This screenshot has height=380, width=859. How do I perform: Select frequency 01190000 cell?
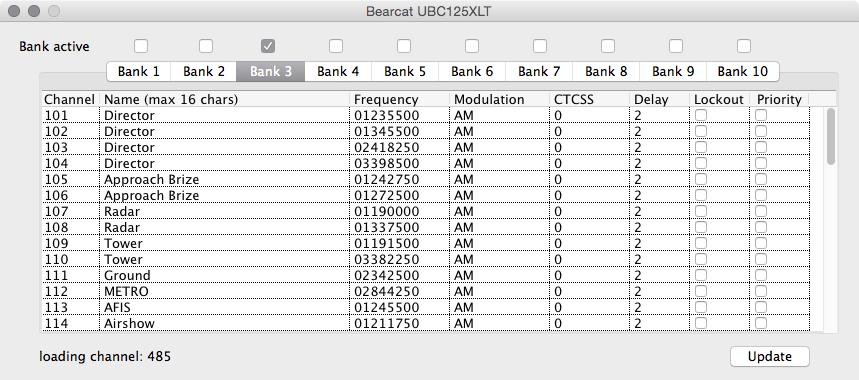(x=399, y=211)
